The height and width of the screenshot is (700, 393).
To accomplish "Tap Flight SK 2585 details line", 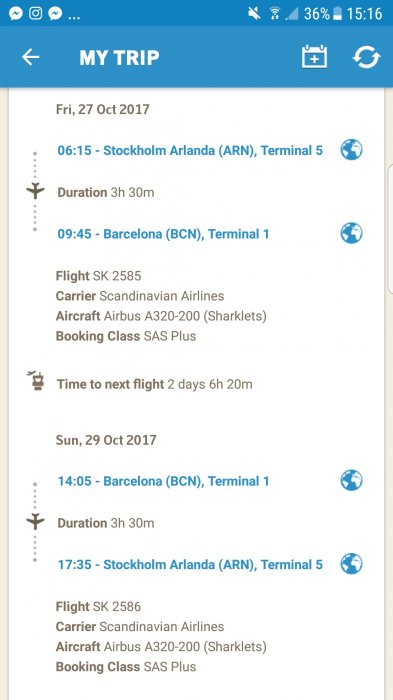I will point(98,276).
